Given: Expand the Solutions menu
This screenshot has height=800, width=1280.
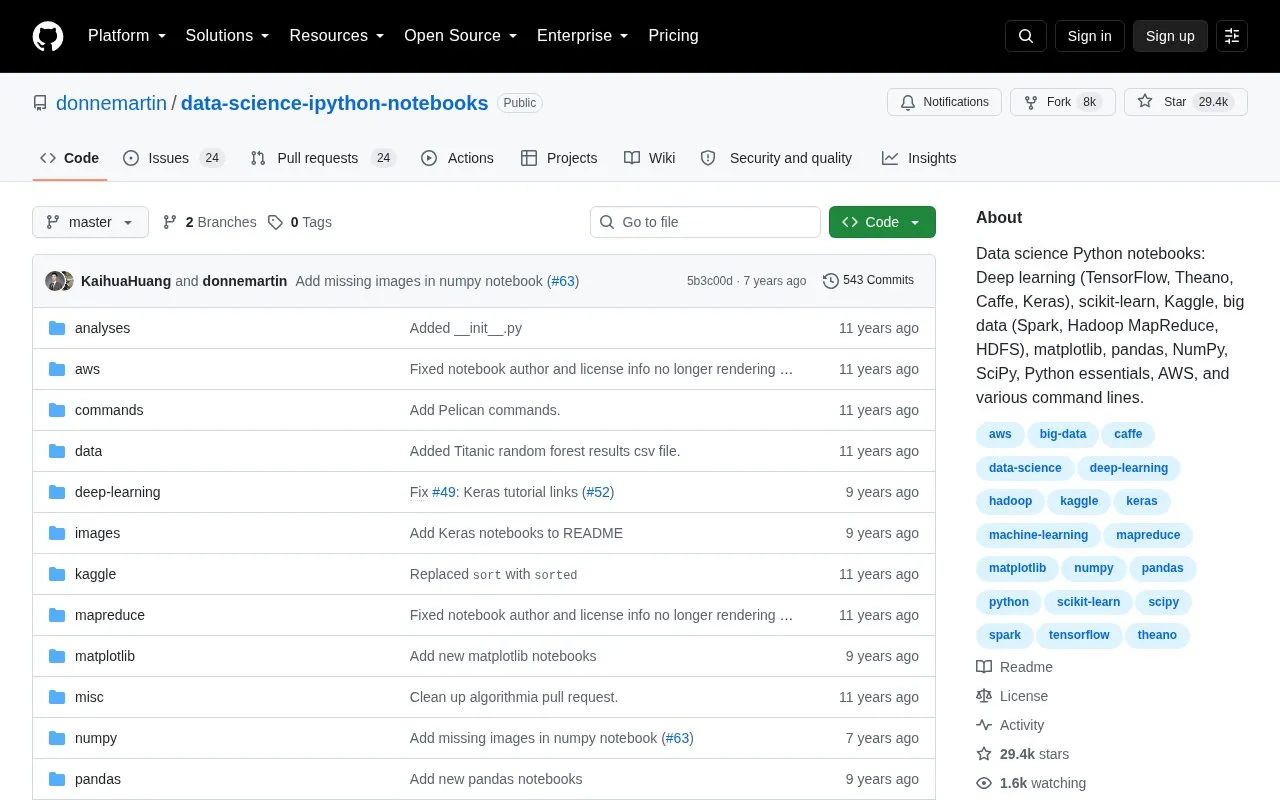Looking at the screenshot, I should (227, 36).
